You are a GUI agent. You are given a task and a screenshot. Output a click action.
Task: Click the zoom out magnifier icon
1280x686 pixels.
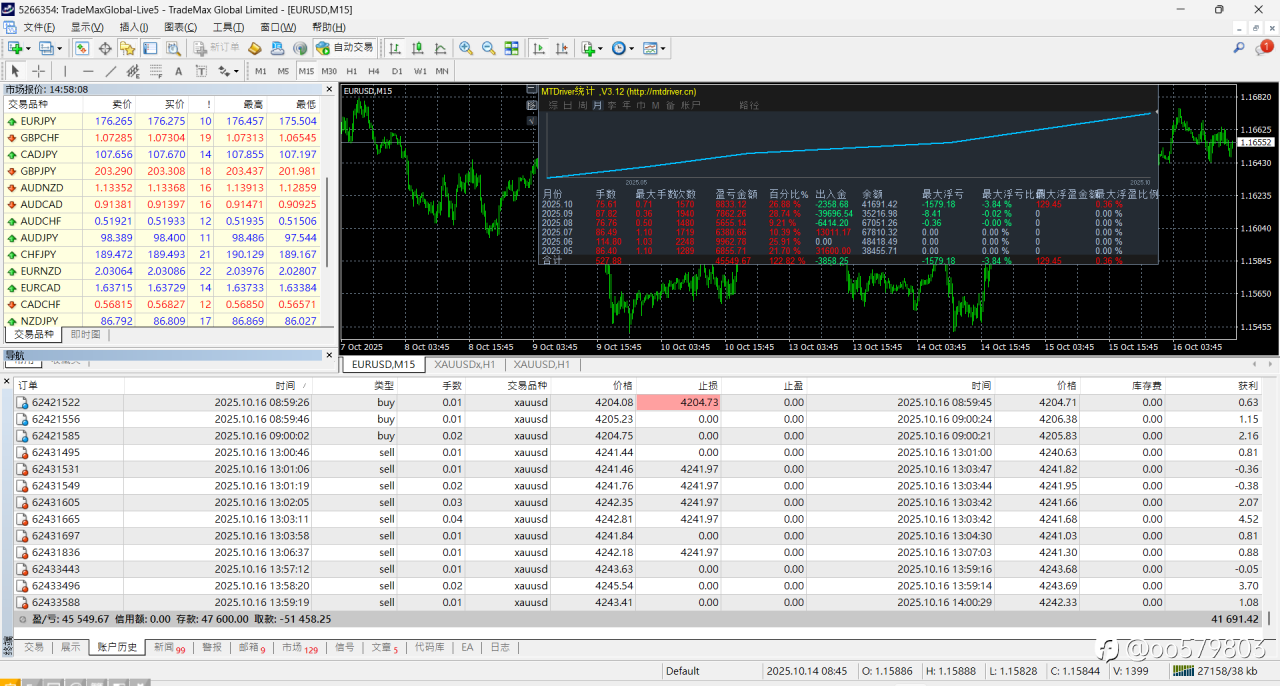tap(489, 48)
